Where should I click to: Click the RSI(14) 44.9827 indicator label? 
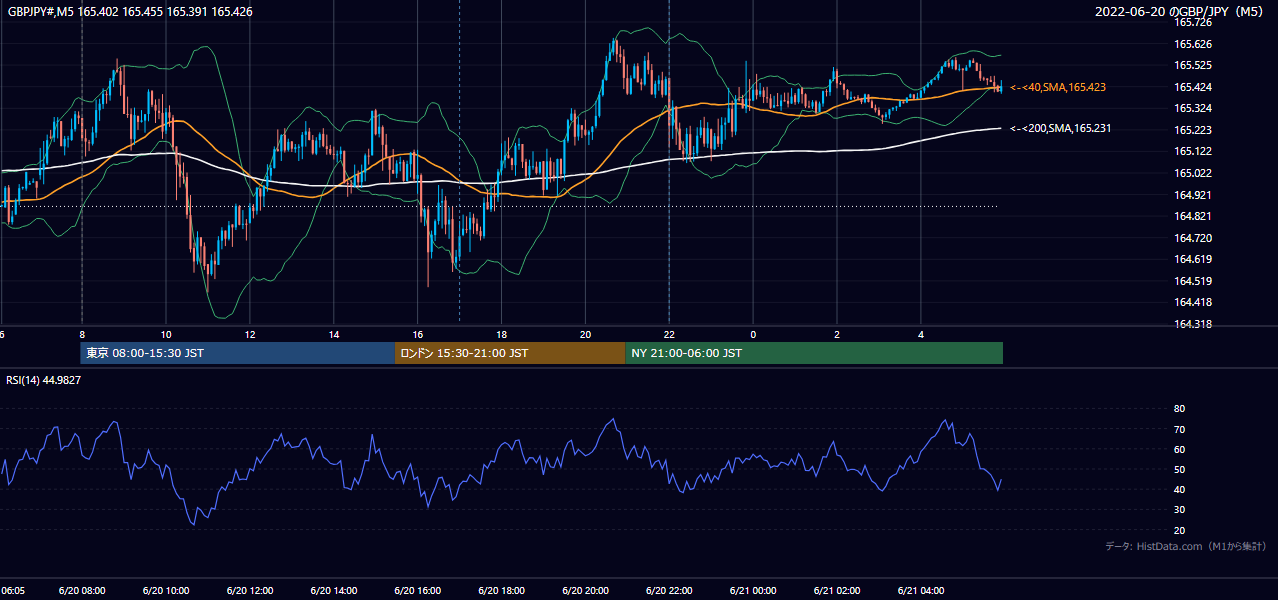pos(44,380)
